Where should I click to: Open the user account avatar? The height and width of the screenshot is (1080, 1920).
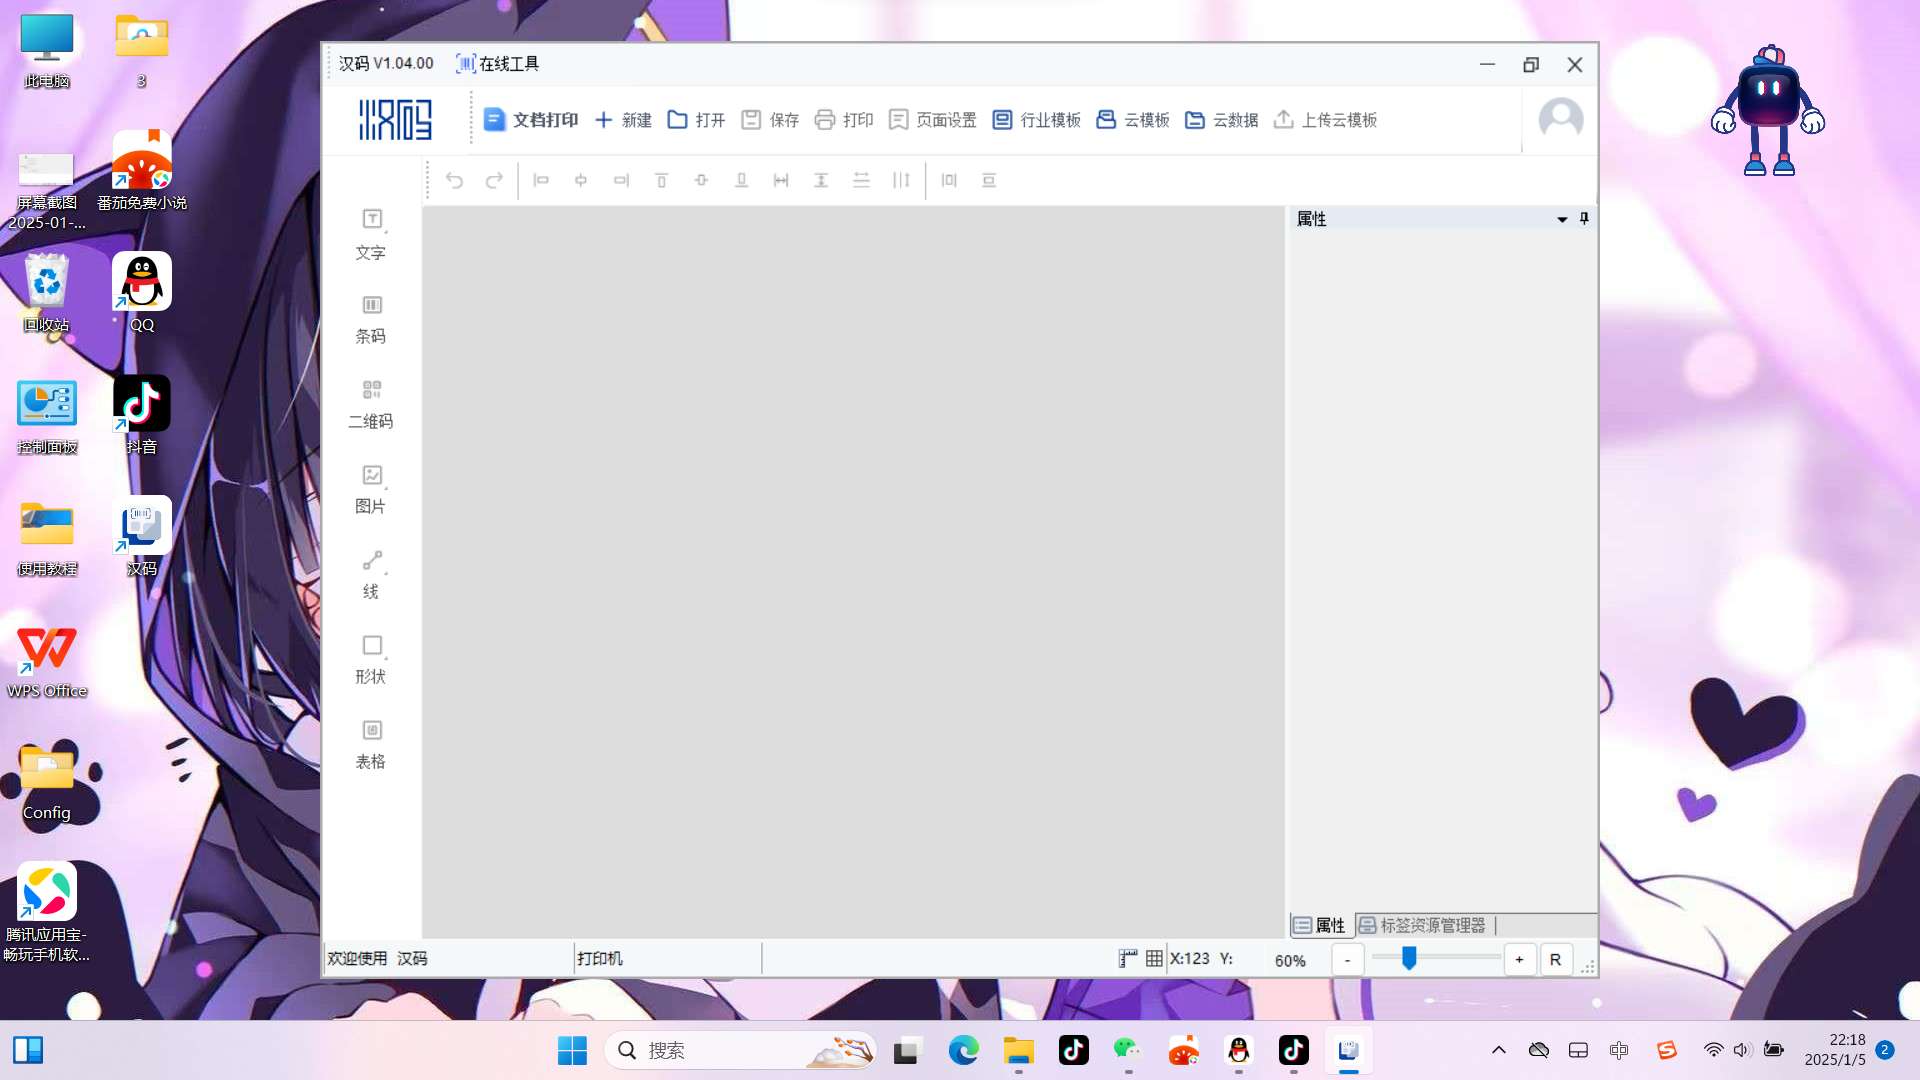[x=1561, y=119]
